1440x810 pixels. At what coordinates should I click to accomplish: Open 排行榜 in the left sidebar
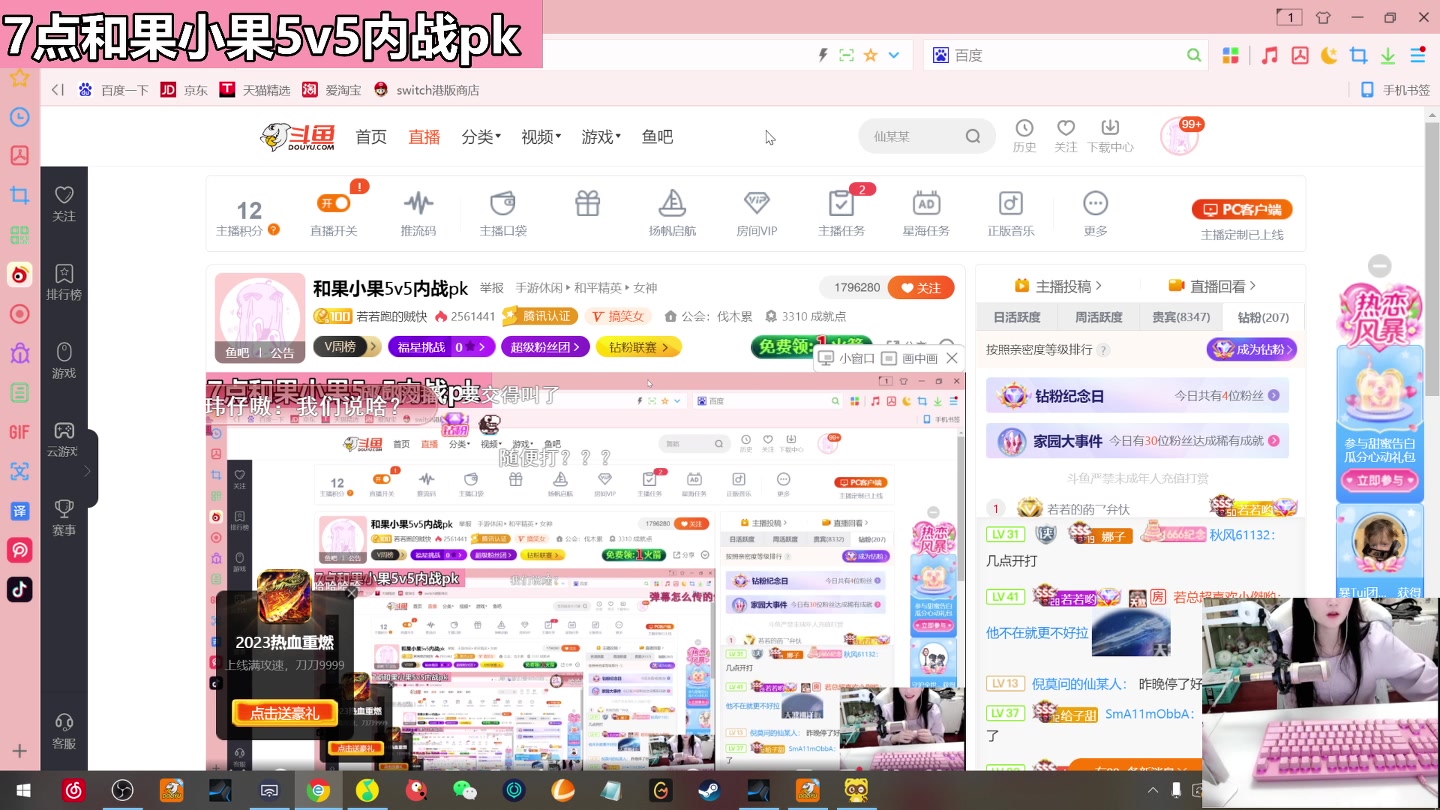[64, 283]
